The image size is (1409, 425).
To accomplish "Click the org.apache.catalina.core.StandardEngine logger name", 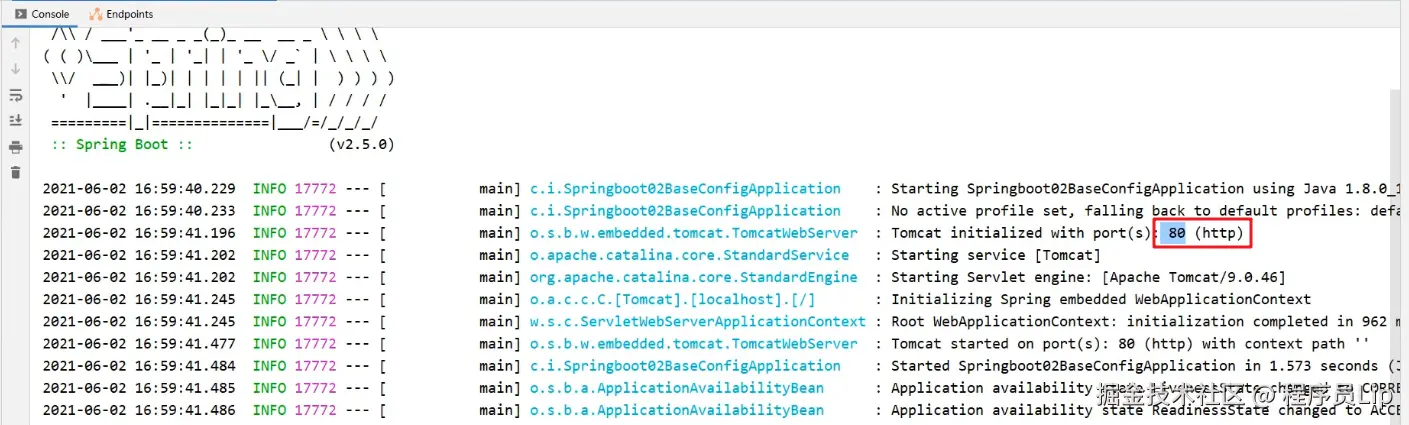I will click(x=693, y=277).
